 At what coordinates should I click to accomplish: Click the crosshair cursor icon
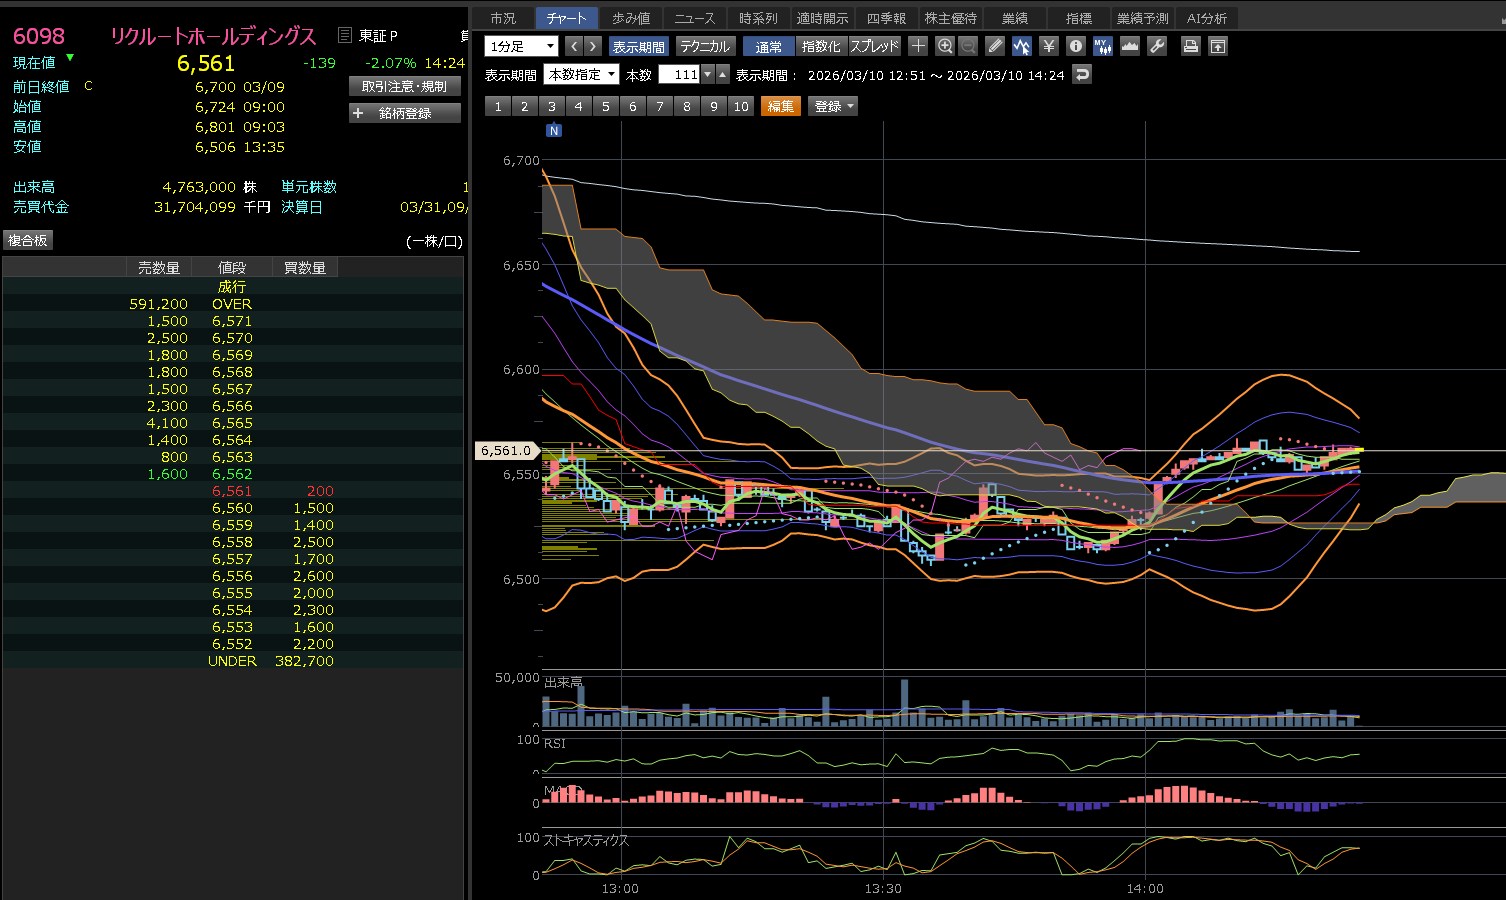[918, 46]
